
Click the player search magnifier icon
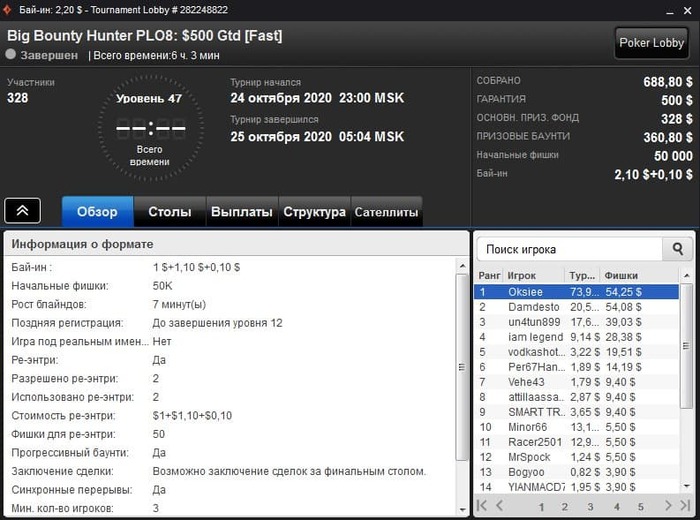coord(678,249)
